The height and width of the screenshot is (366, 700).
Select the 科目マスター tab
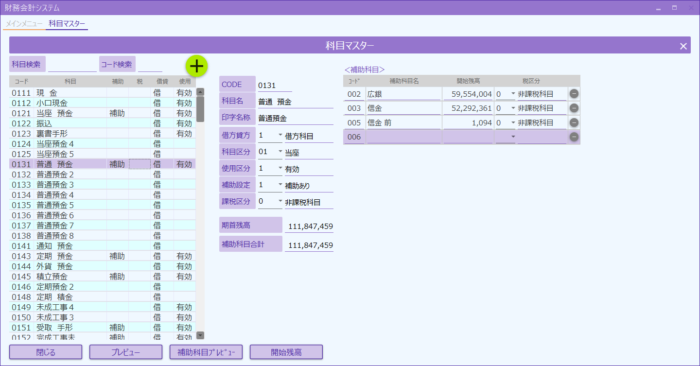pos(67,24)
